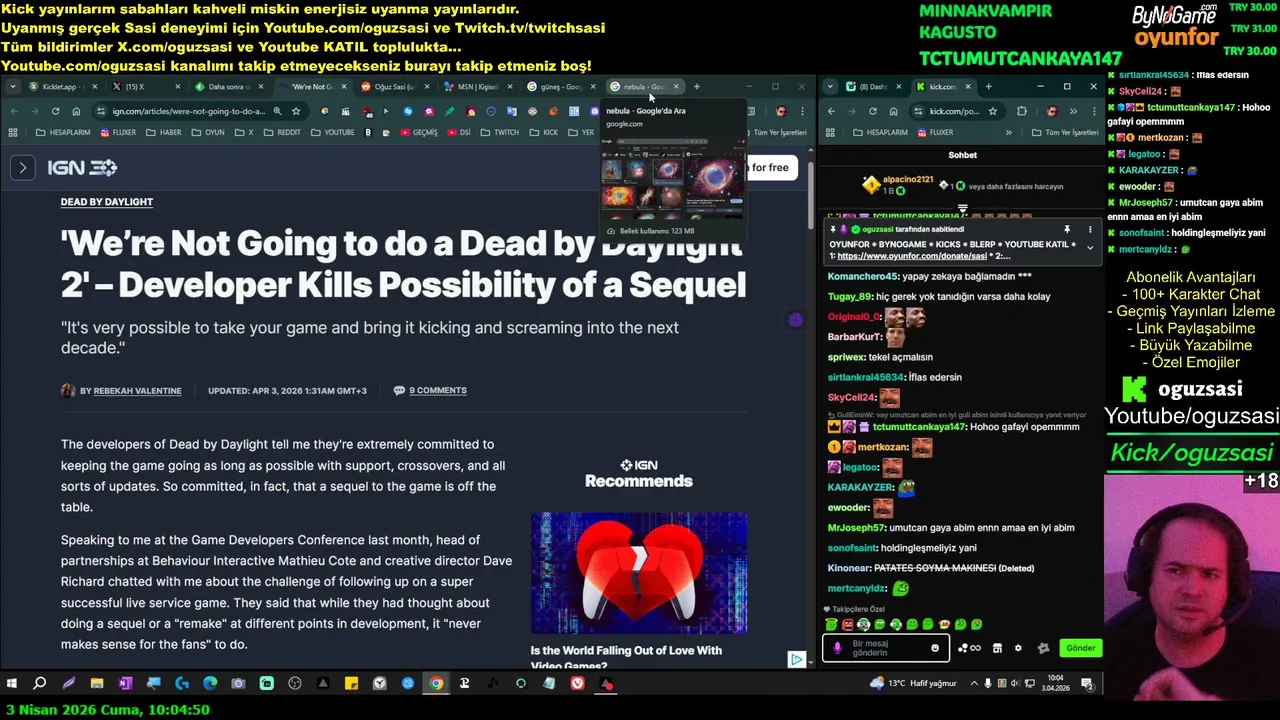Image resolution: width=1280 pixels, height=720 pixels.
Task: Switch to the Dashboard tab in Kick browser
Action: point(875,87)
